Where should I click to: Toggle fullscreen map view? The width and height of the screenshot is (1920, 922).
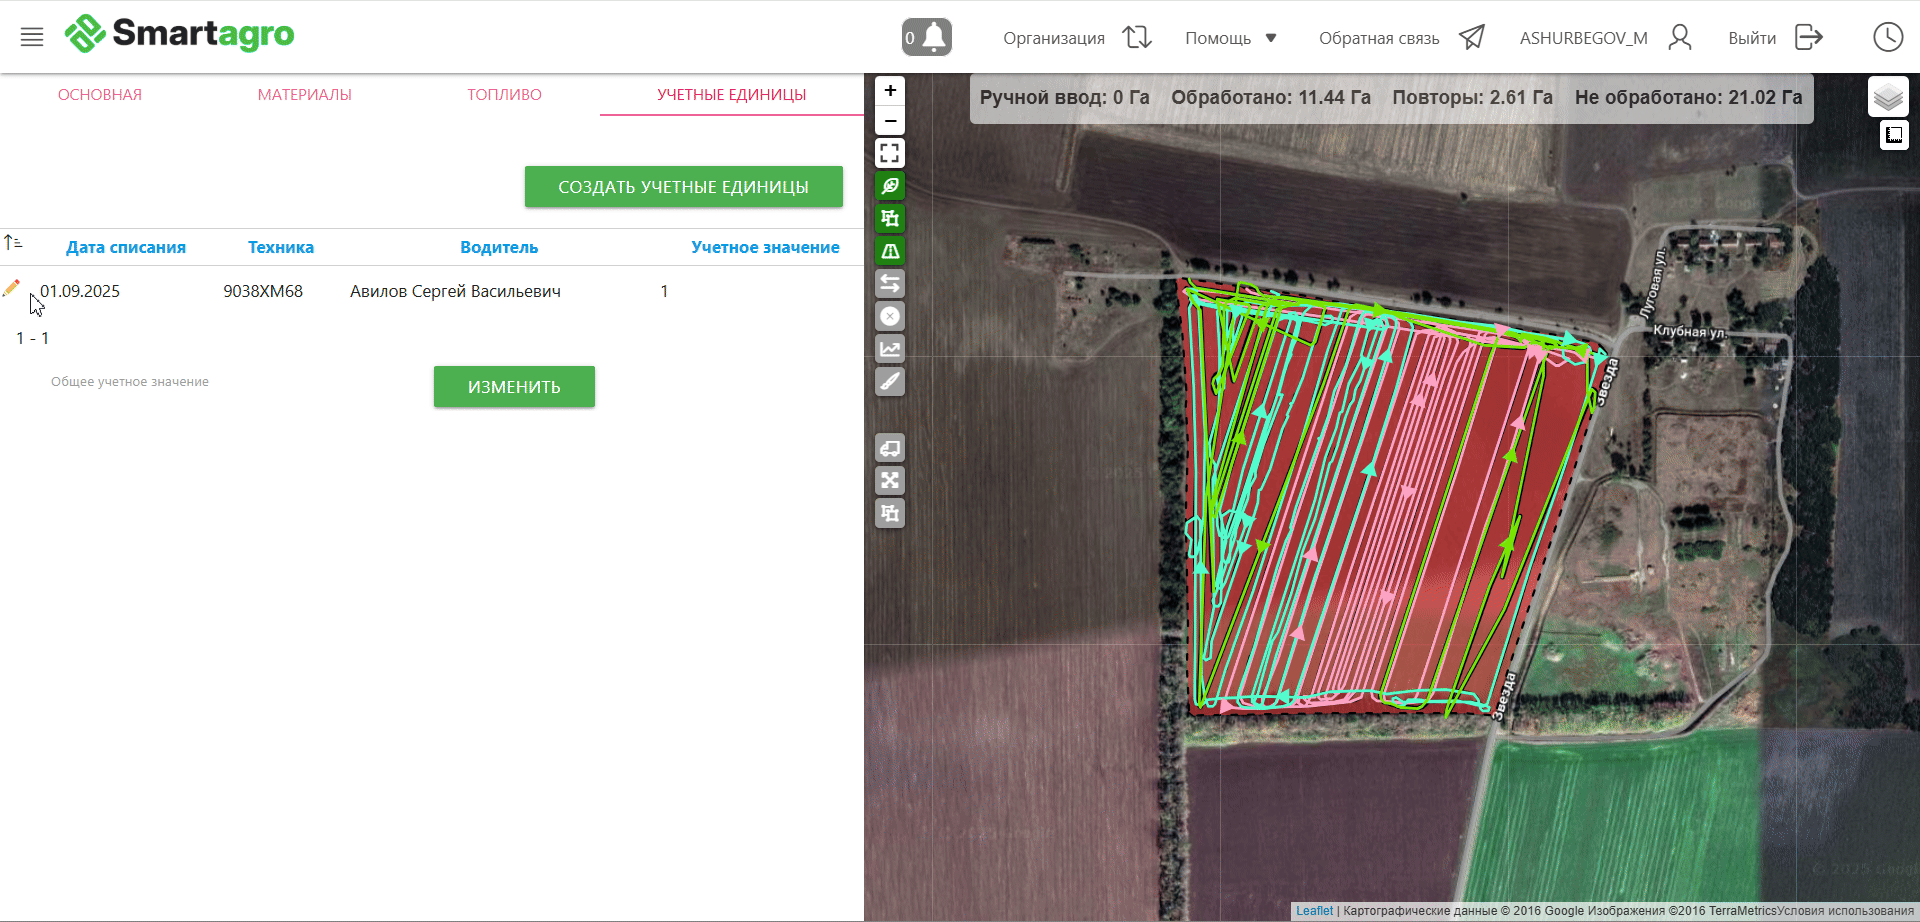pyautogui.click(x=890, y=153)
